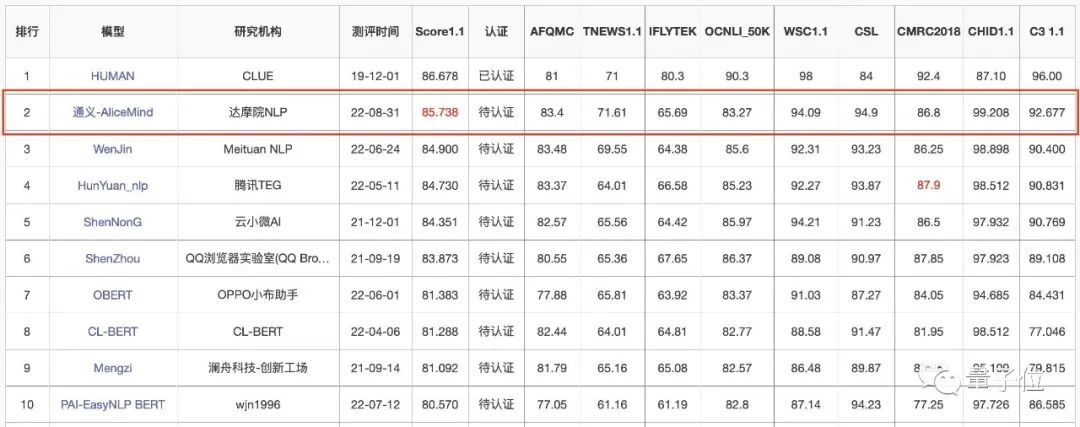Click the red 87.9 CMRC2018 value
The width and height of the screenshot is (1080, 427).
tap(929, 185)
